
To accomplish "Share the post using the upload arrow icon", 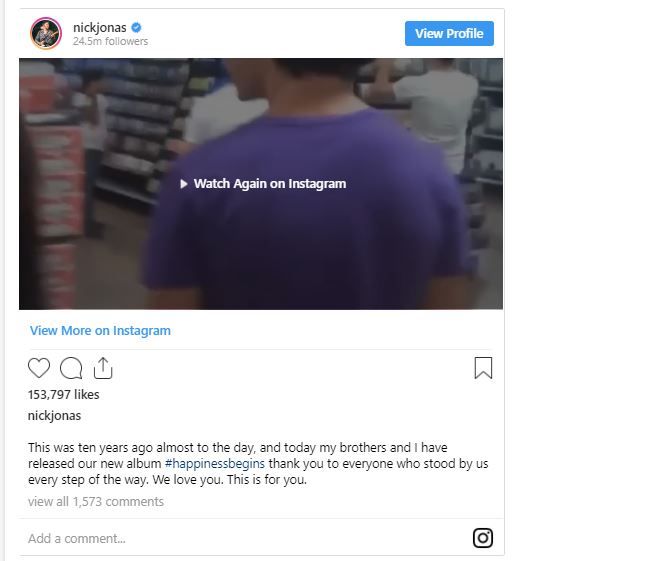I will (x=103, y=368).
